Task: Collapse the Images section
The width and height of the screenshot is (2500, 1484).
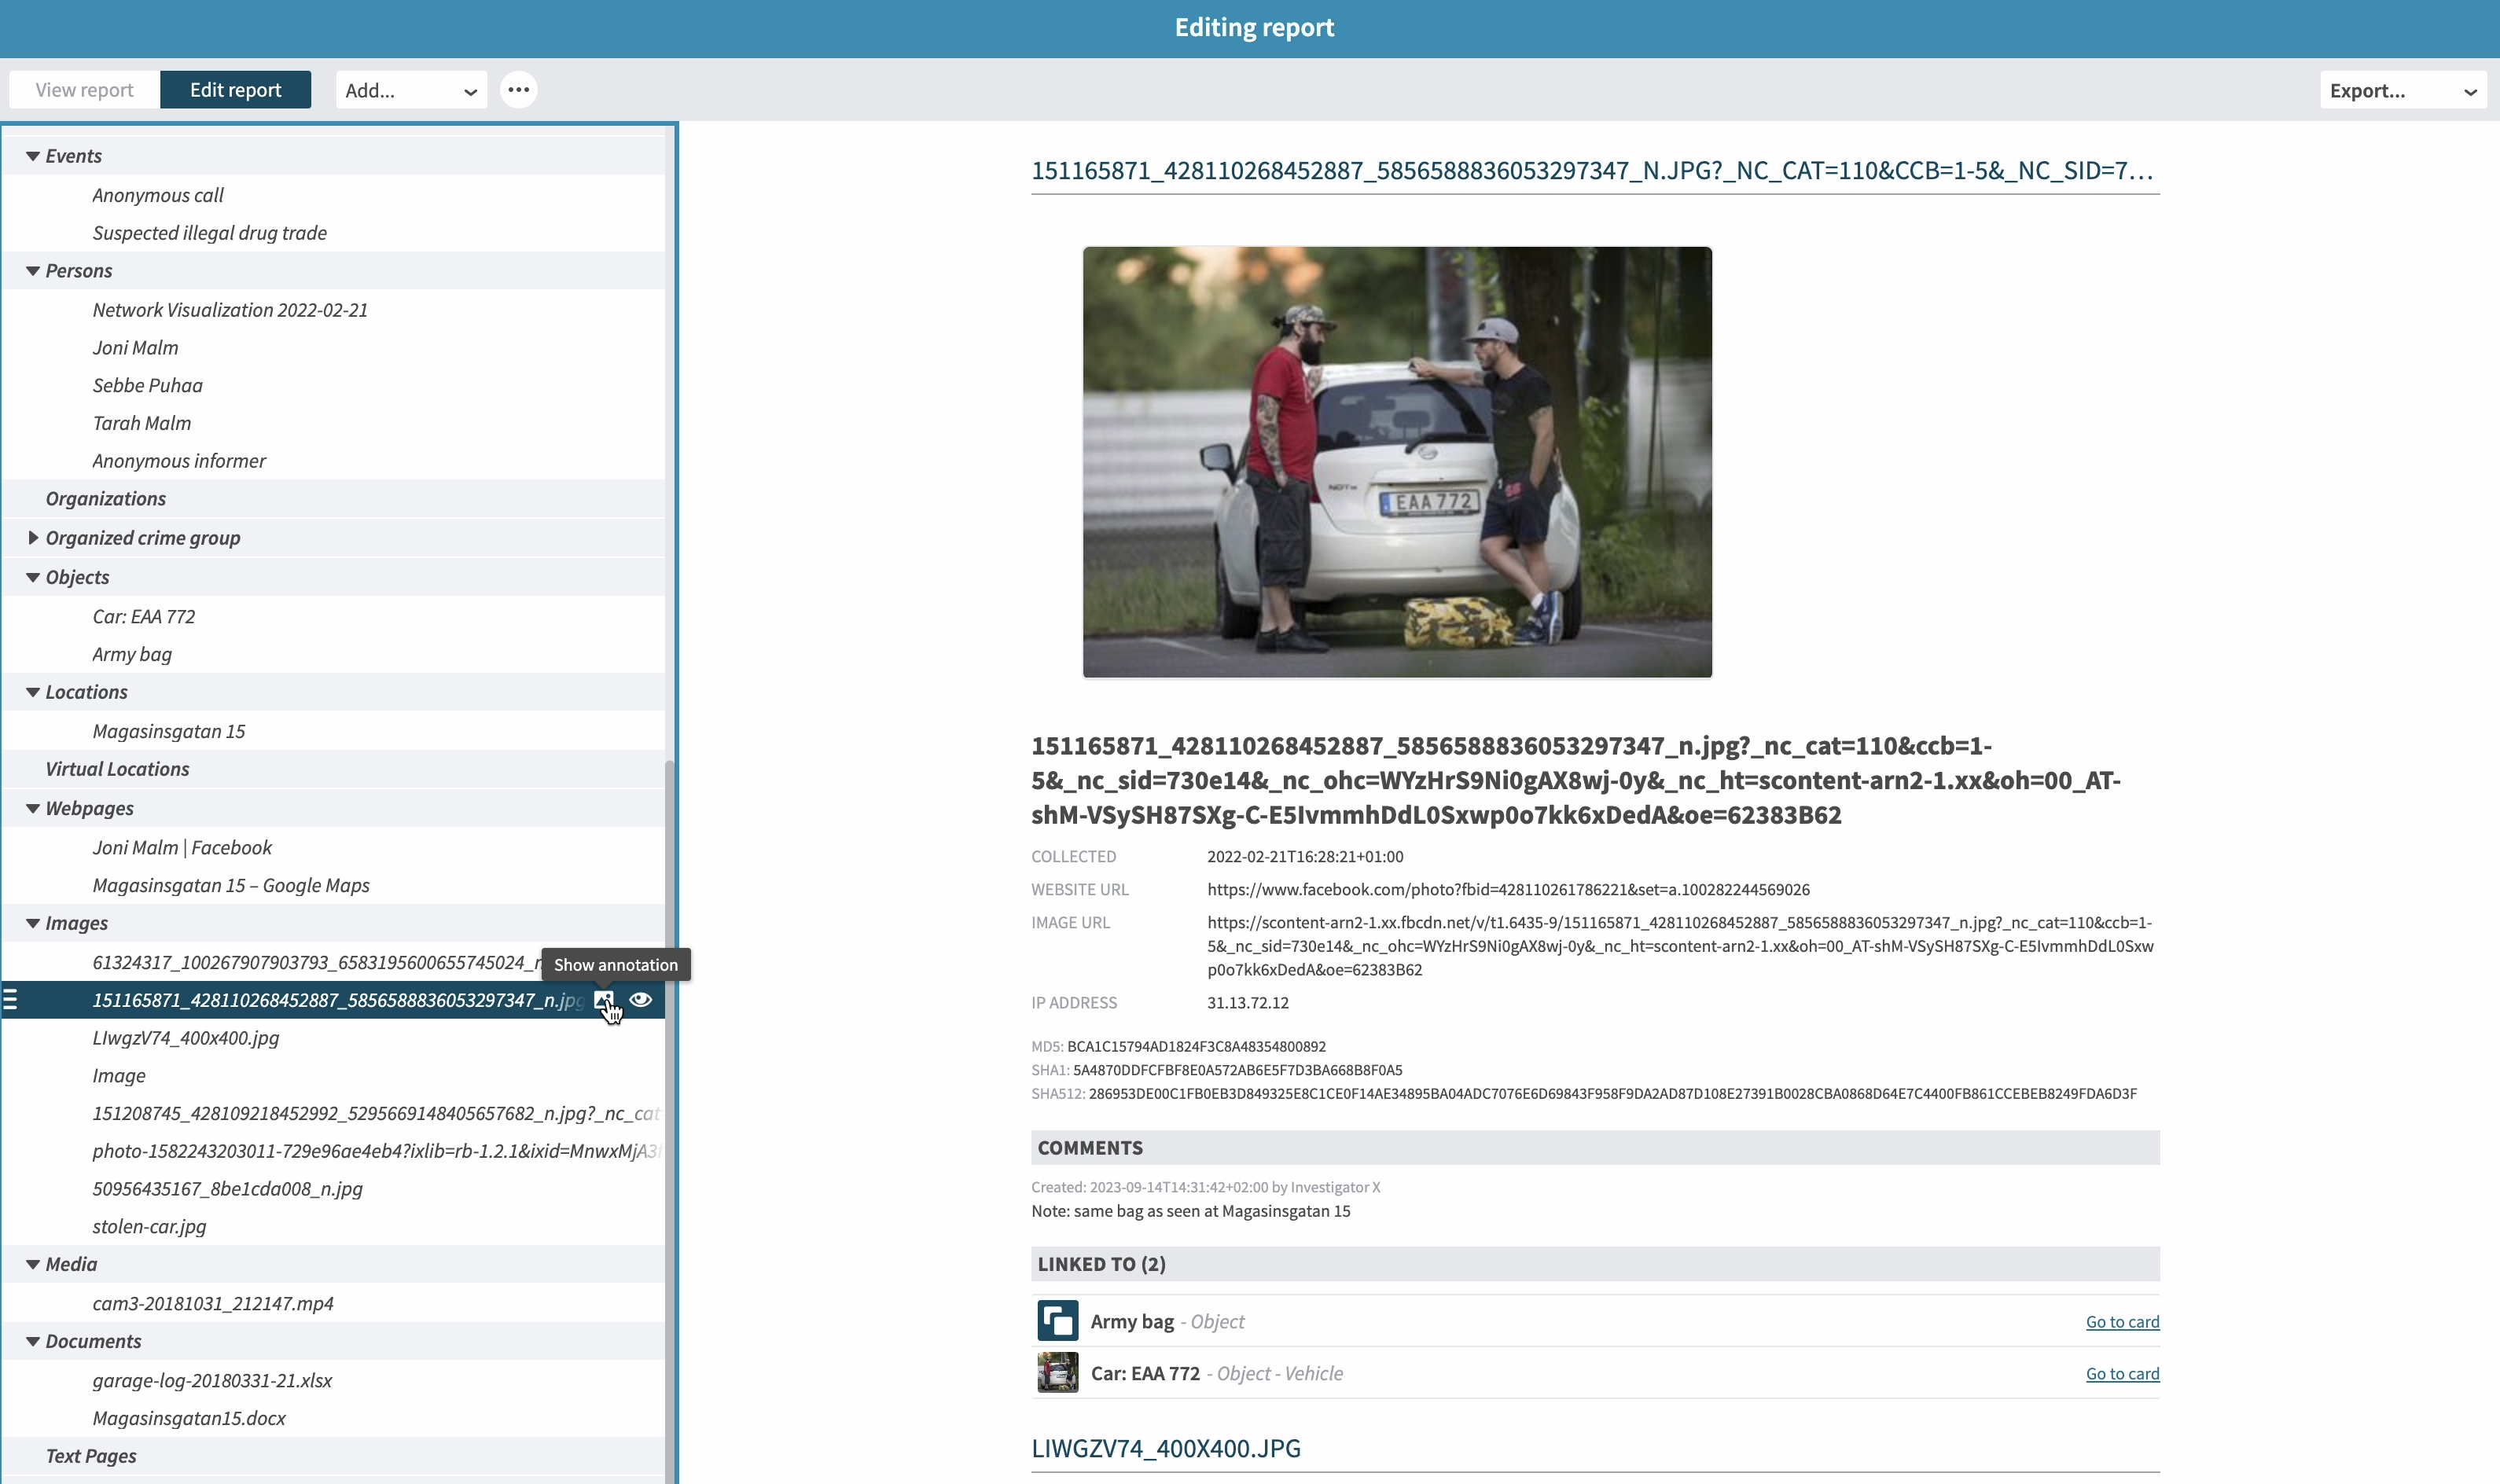Action: point(33,923)
